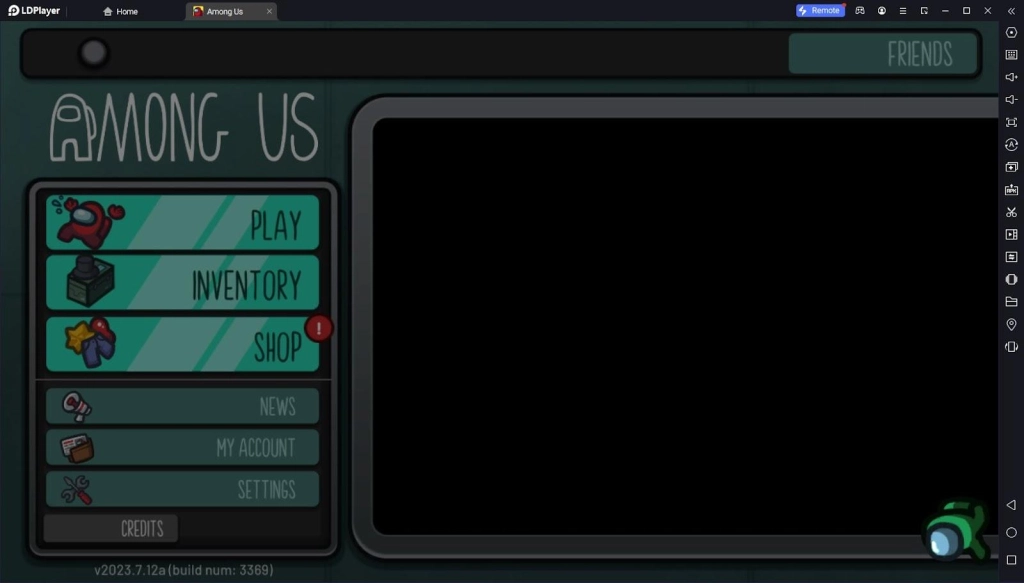Click the Android back triangle button
The image size is (1024, 583).
pos(1011,505)
